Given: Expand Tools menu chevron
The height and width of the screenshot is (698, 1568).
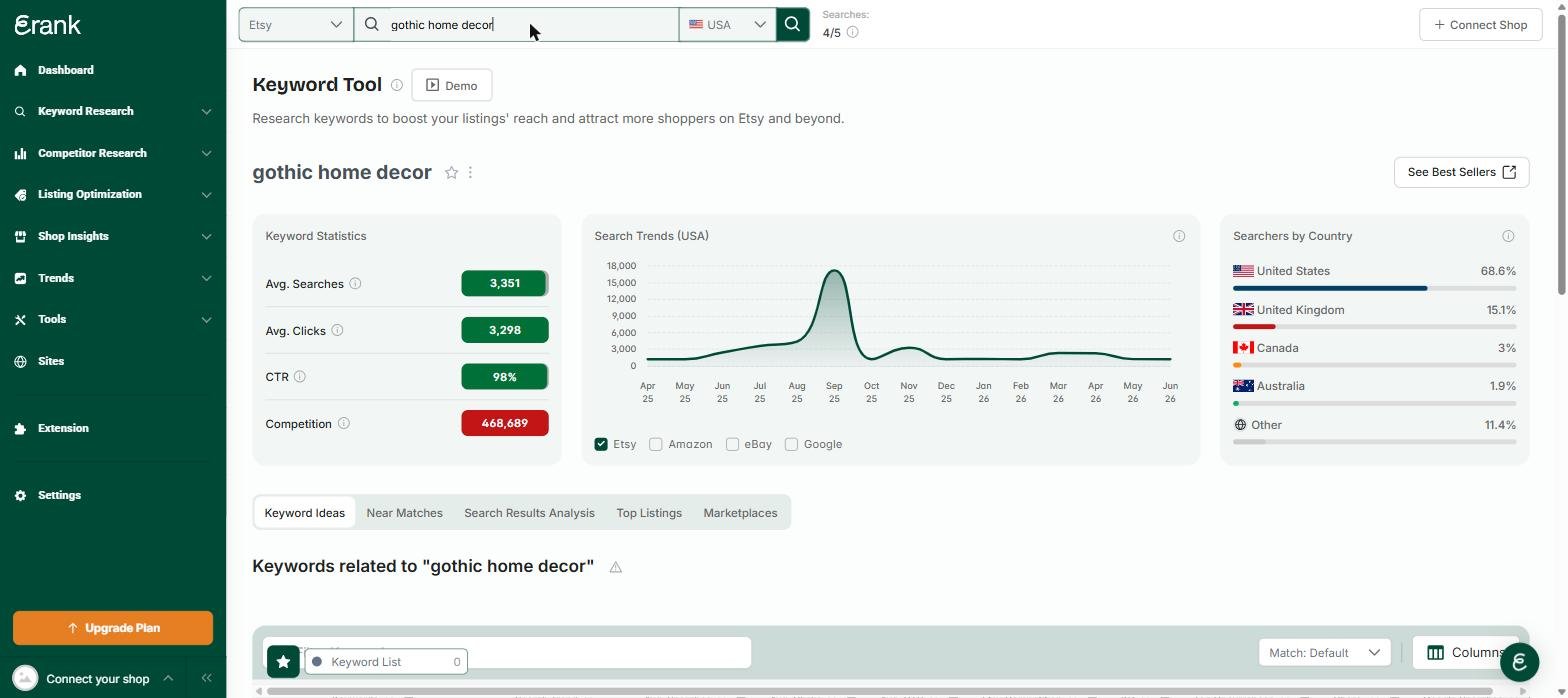Looking at the screenshot, I should 206,319.
